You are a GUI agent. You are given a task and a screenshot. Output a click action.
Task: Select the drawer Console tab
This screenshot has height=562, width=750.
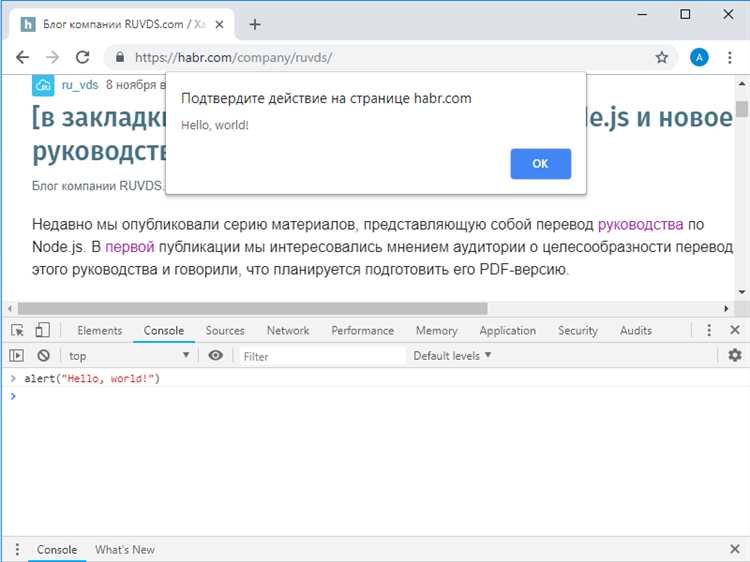[x=57, y=550]
